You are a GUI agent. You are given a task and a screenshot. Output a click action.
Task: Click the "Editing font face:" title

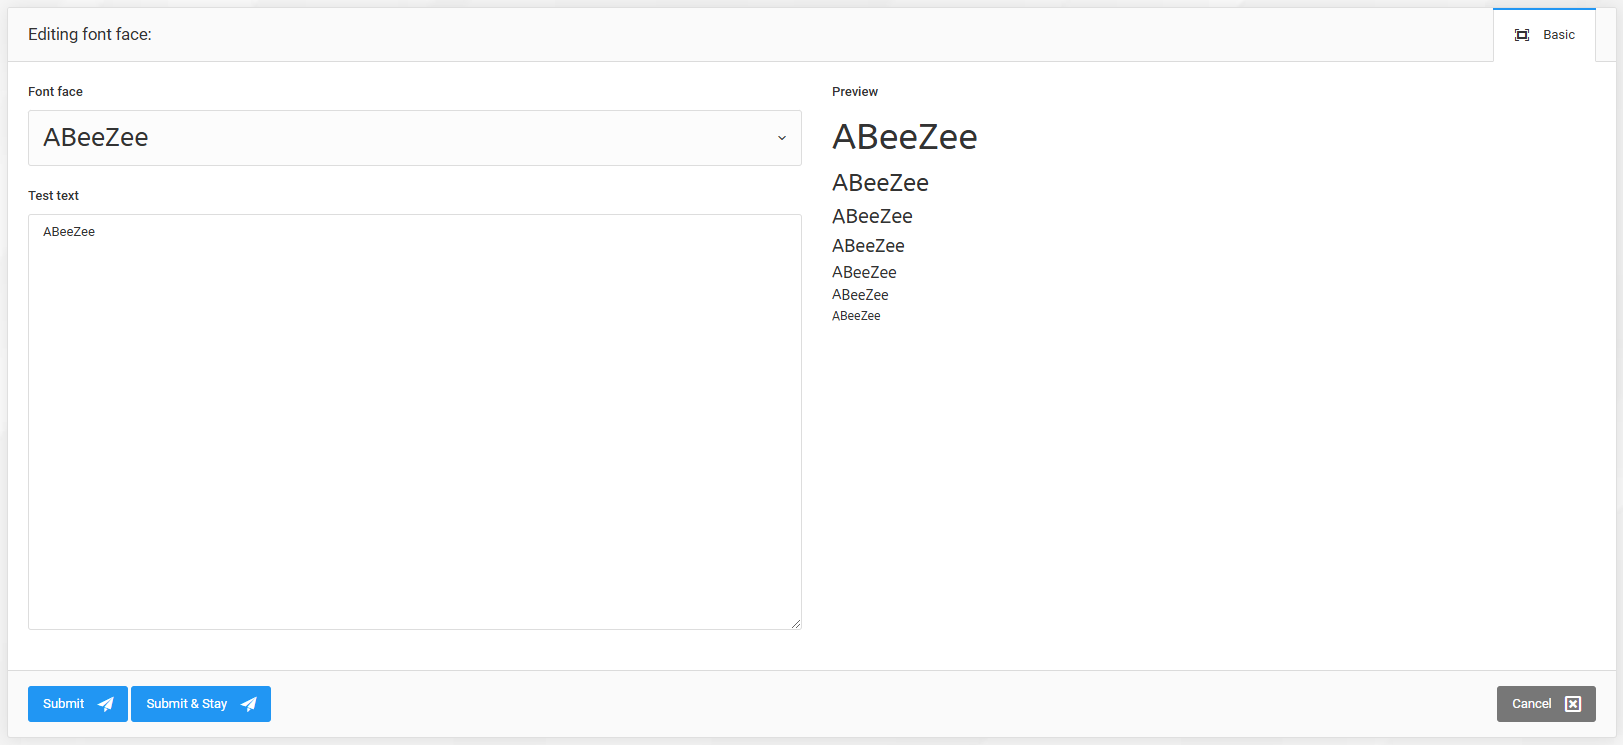[90, 35]
